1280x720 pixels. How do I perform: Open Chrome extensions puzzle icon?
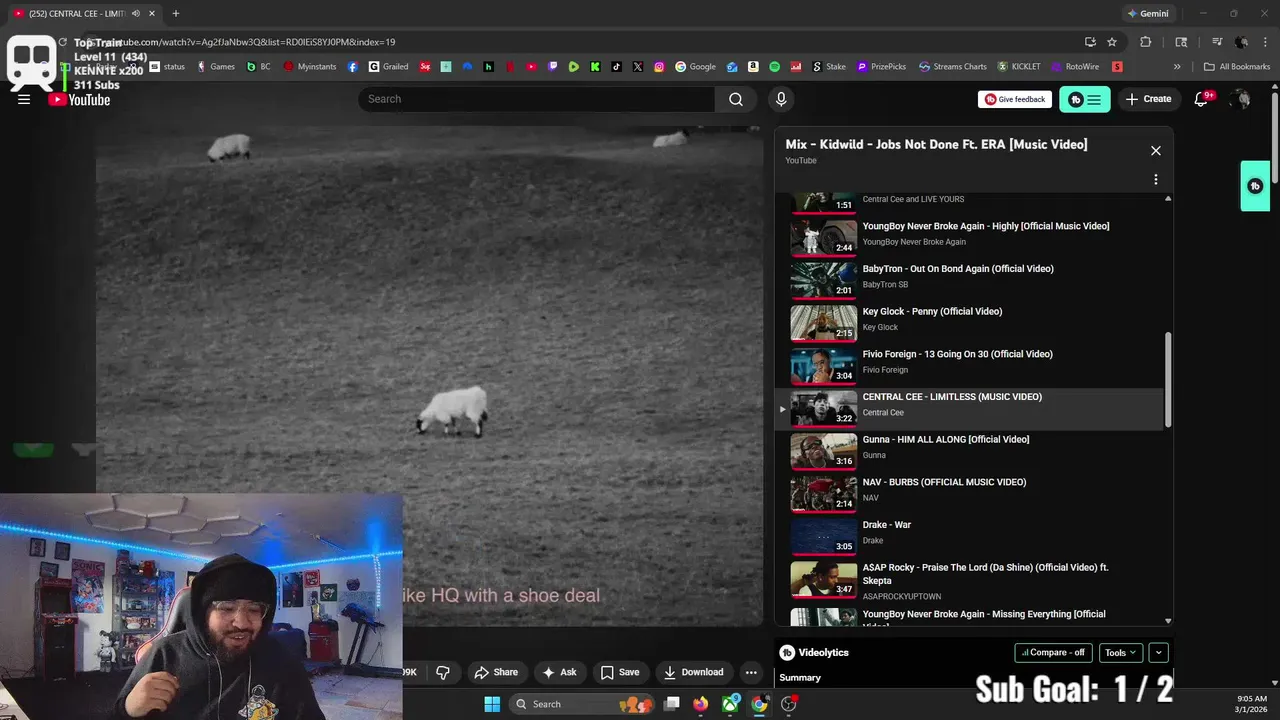(1146, 42)
